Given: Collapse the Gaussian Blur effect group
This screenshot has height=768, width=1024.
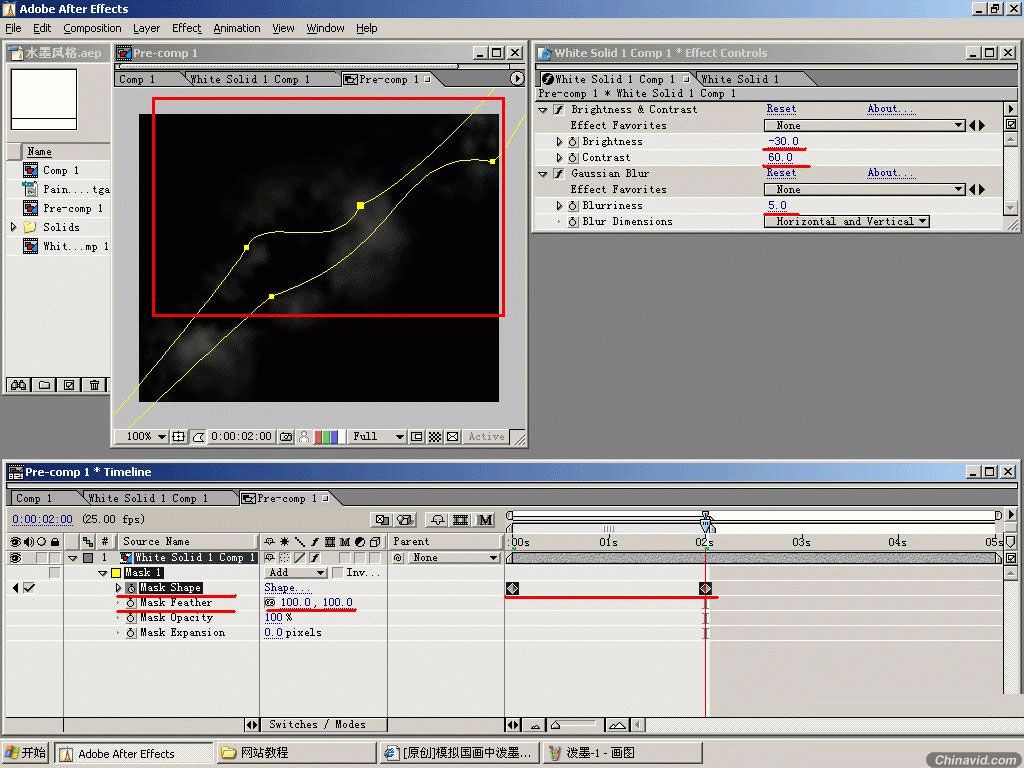Looking at the screenshot, I should click(x=543, y=174).
